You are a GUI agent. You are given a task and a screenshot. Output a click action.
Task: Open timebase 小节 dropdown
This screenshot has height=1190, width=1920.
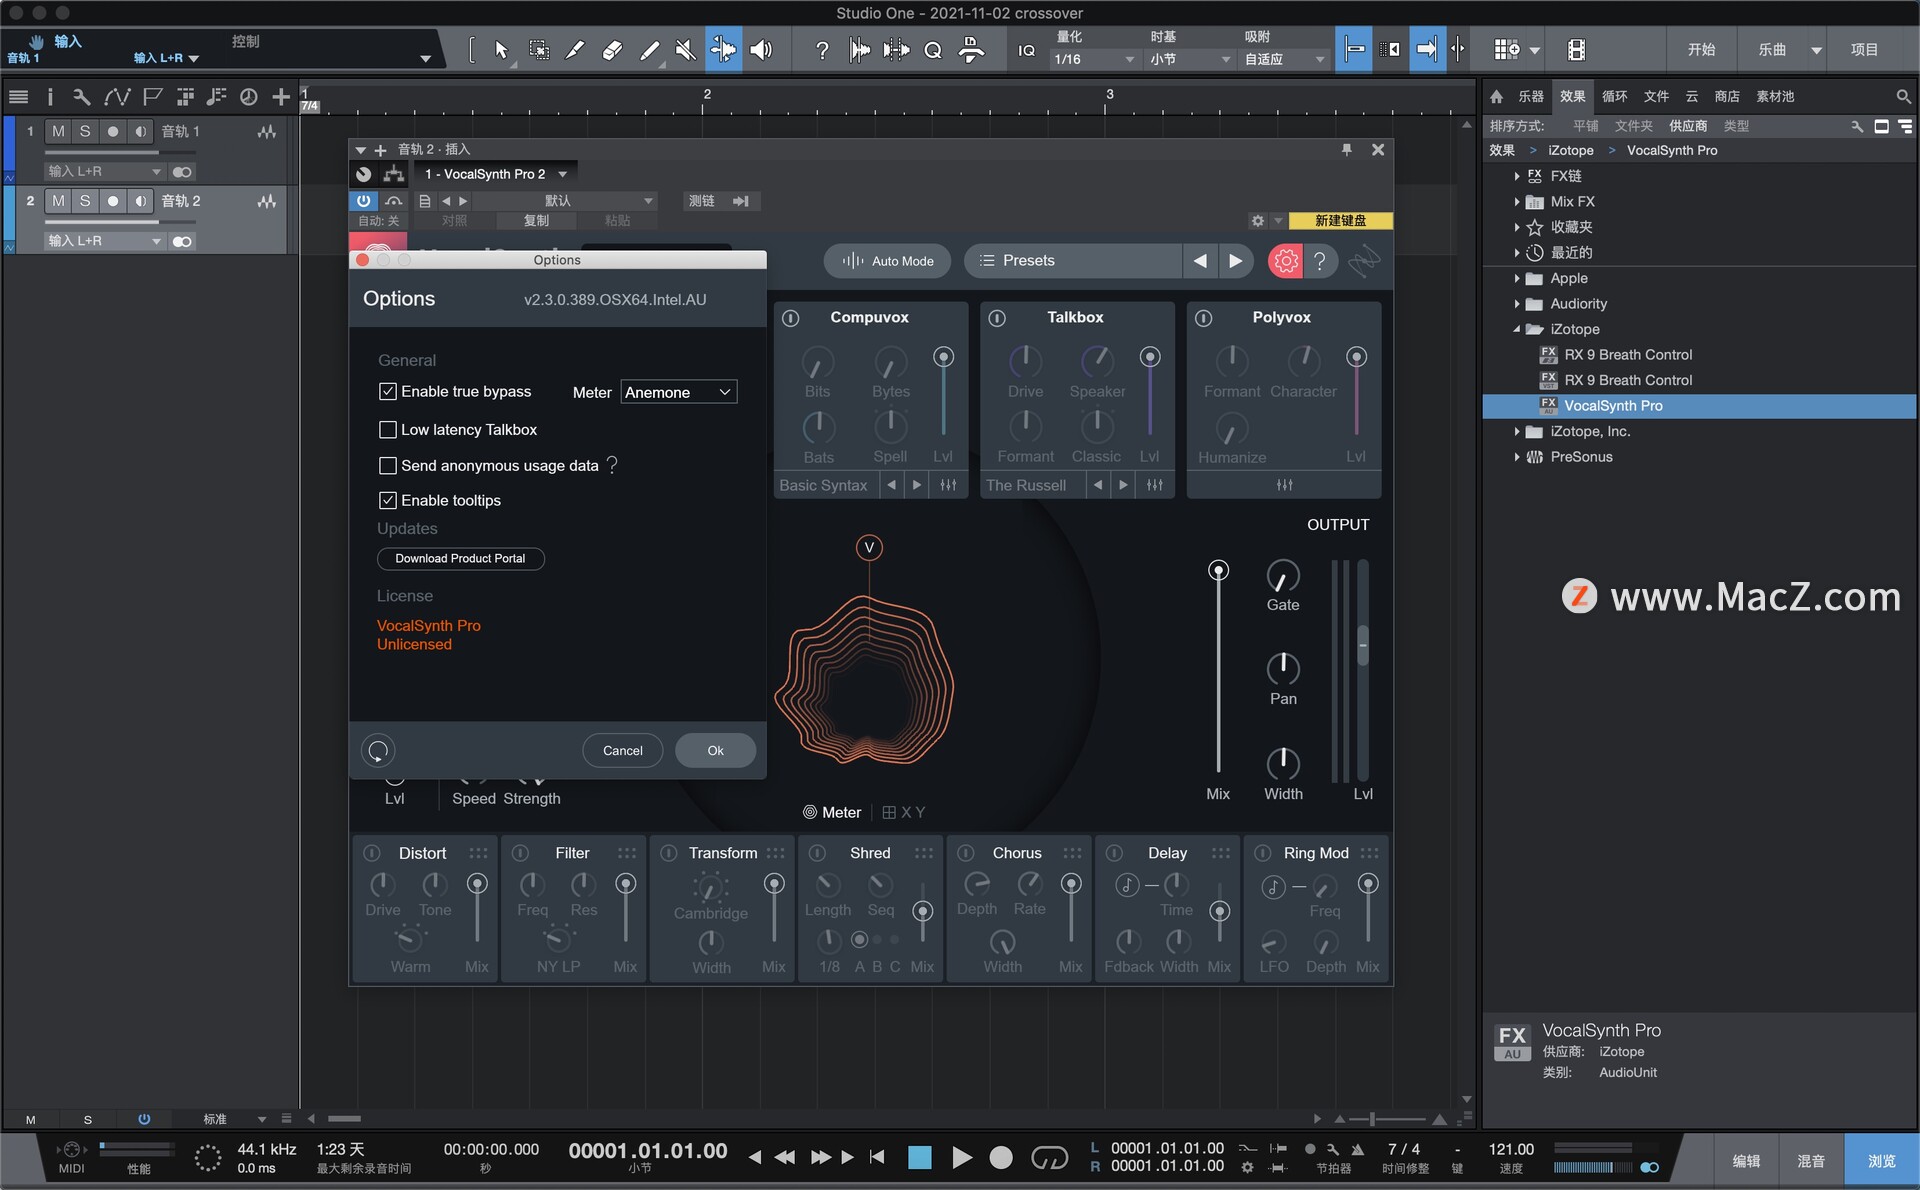click(1189, 59)
